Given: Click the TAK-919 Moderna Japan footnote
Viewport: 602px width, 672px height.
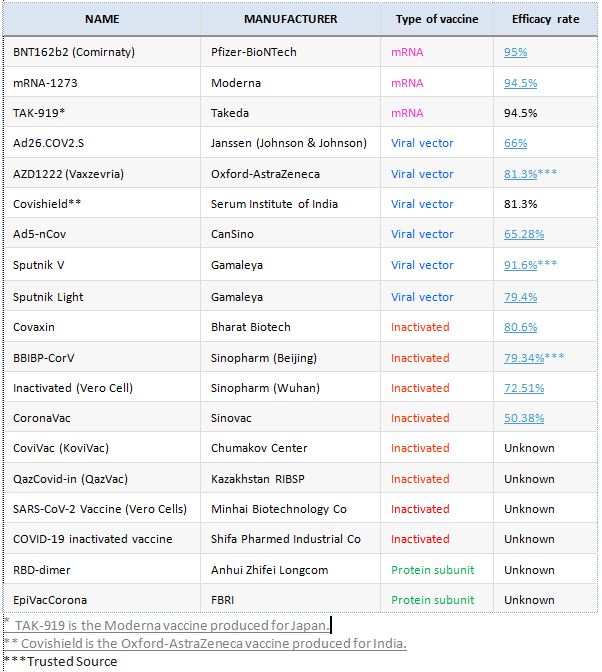Looking at the screenshot, I should pos(172,625).
